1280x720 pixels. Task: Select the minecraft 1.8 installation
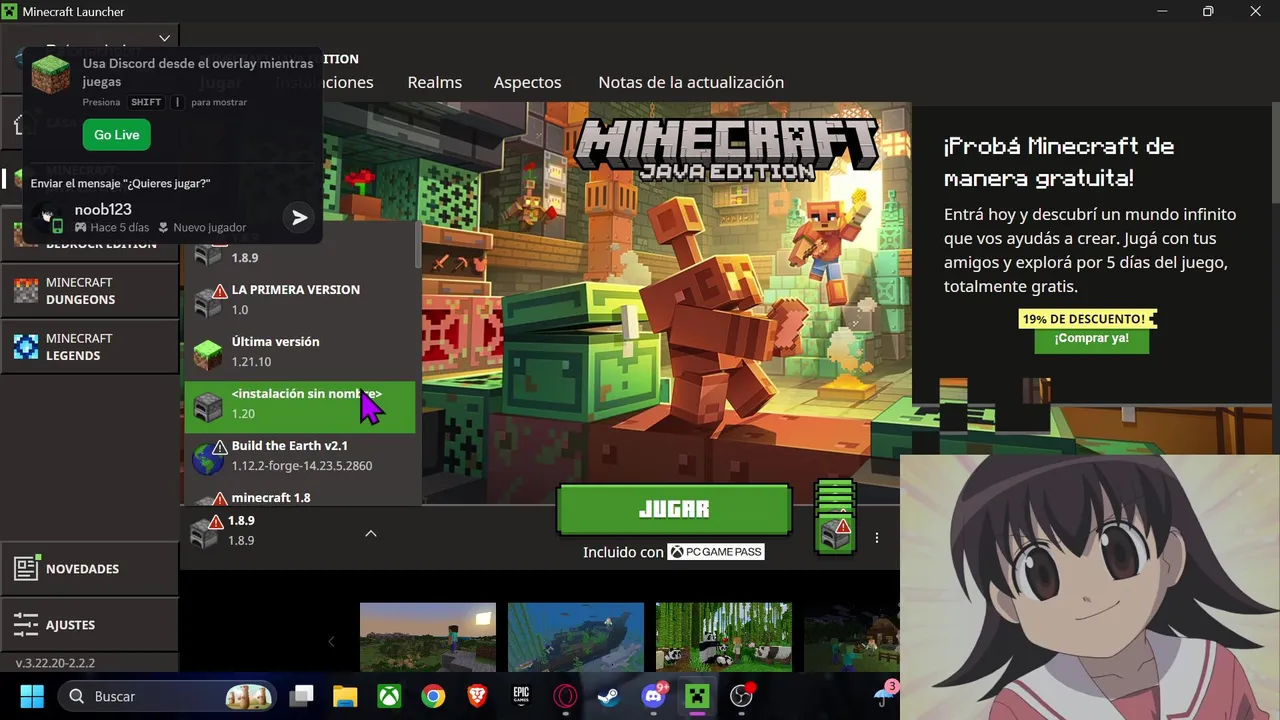coord(299,495)
